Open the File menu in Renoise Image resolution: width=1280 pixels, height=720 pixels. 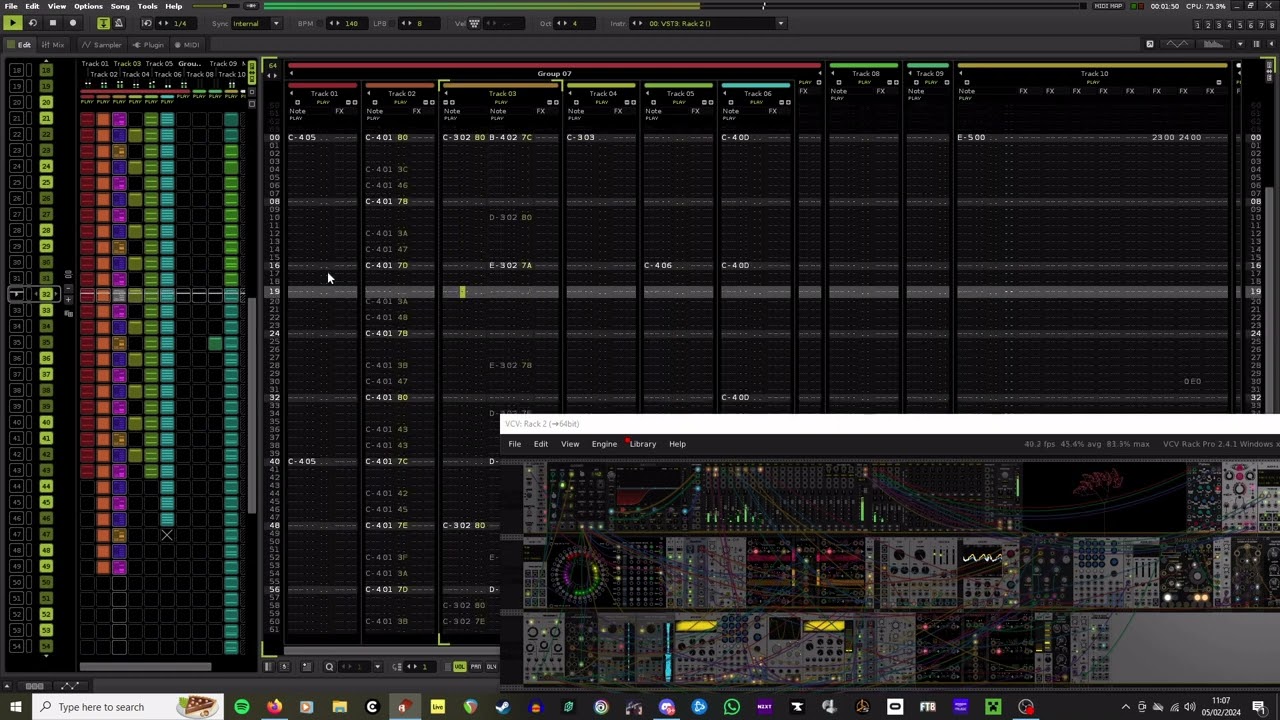pos(10,6)
